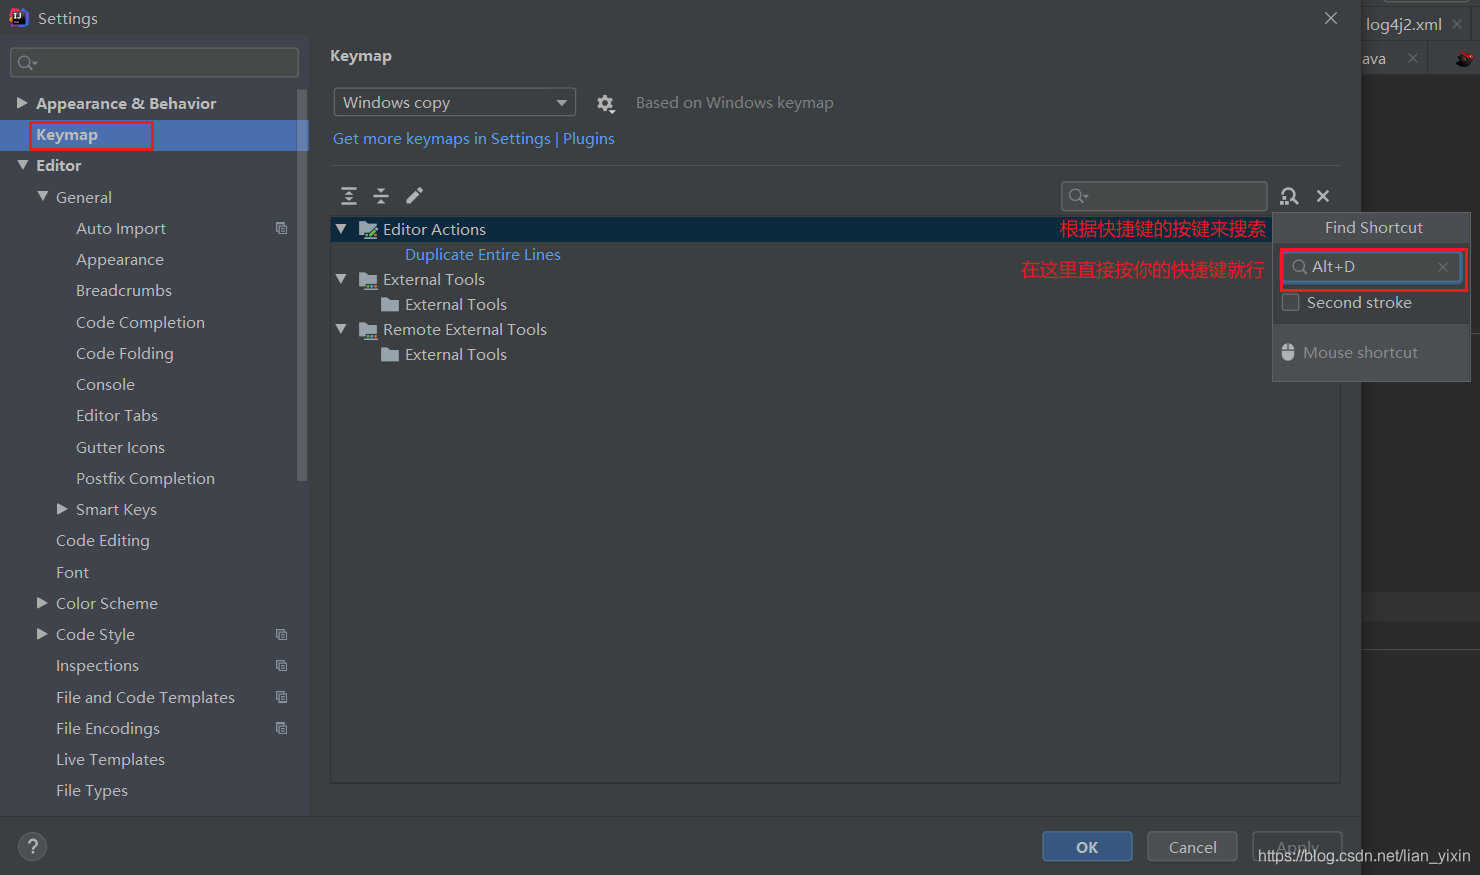This screenshot has width=1480, height=875.
Task: Collapse the External Tools group
Action: (x=341, y=279)
